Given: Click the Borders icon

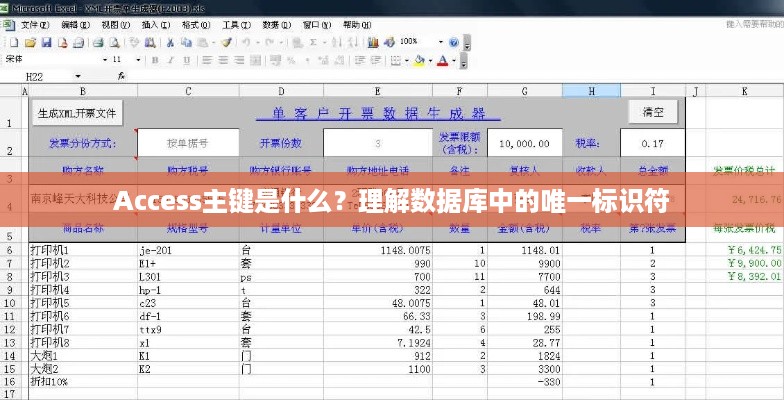Looking at the screenshot, I should coord(396,60).
